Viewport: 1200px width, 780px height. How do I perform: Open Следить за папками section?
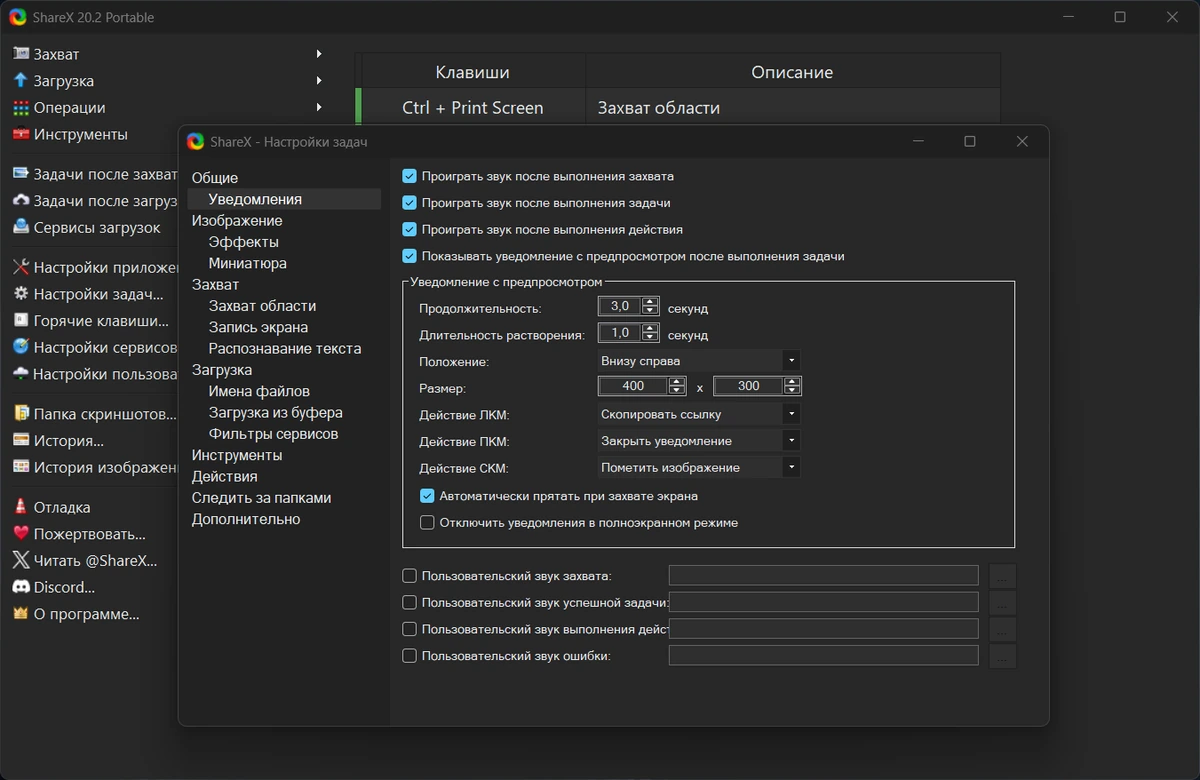pyautogui.click(x=262, y=498)
